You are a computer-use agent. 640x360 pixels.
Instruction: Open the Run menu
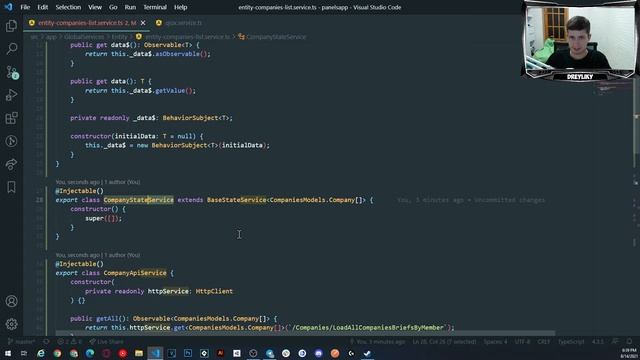click(x=130, y=7)
